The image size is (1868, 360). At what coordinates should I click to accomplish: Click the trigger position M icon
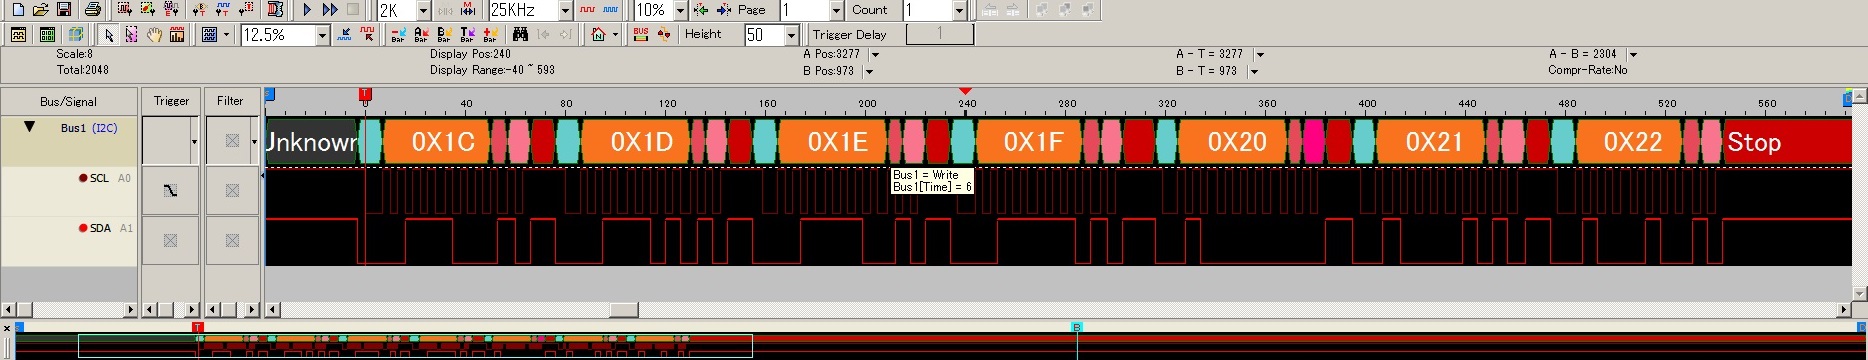click(468, 10)
